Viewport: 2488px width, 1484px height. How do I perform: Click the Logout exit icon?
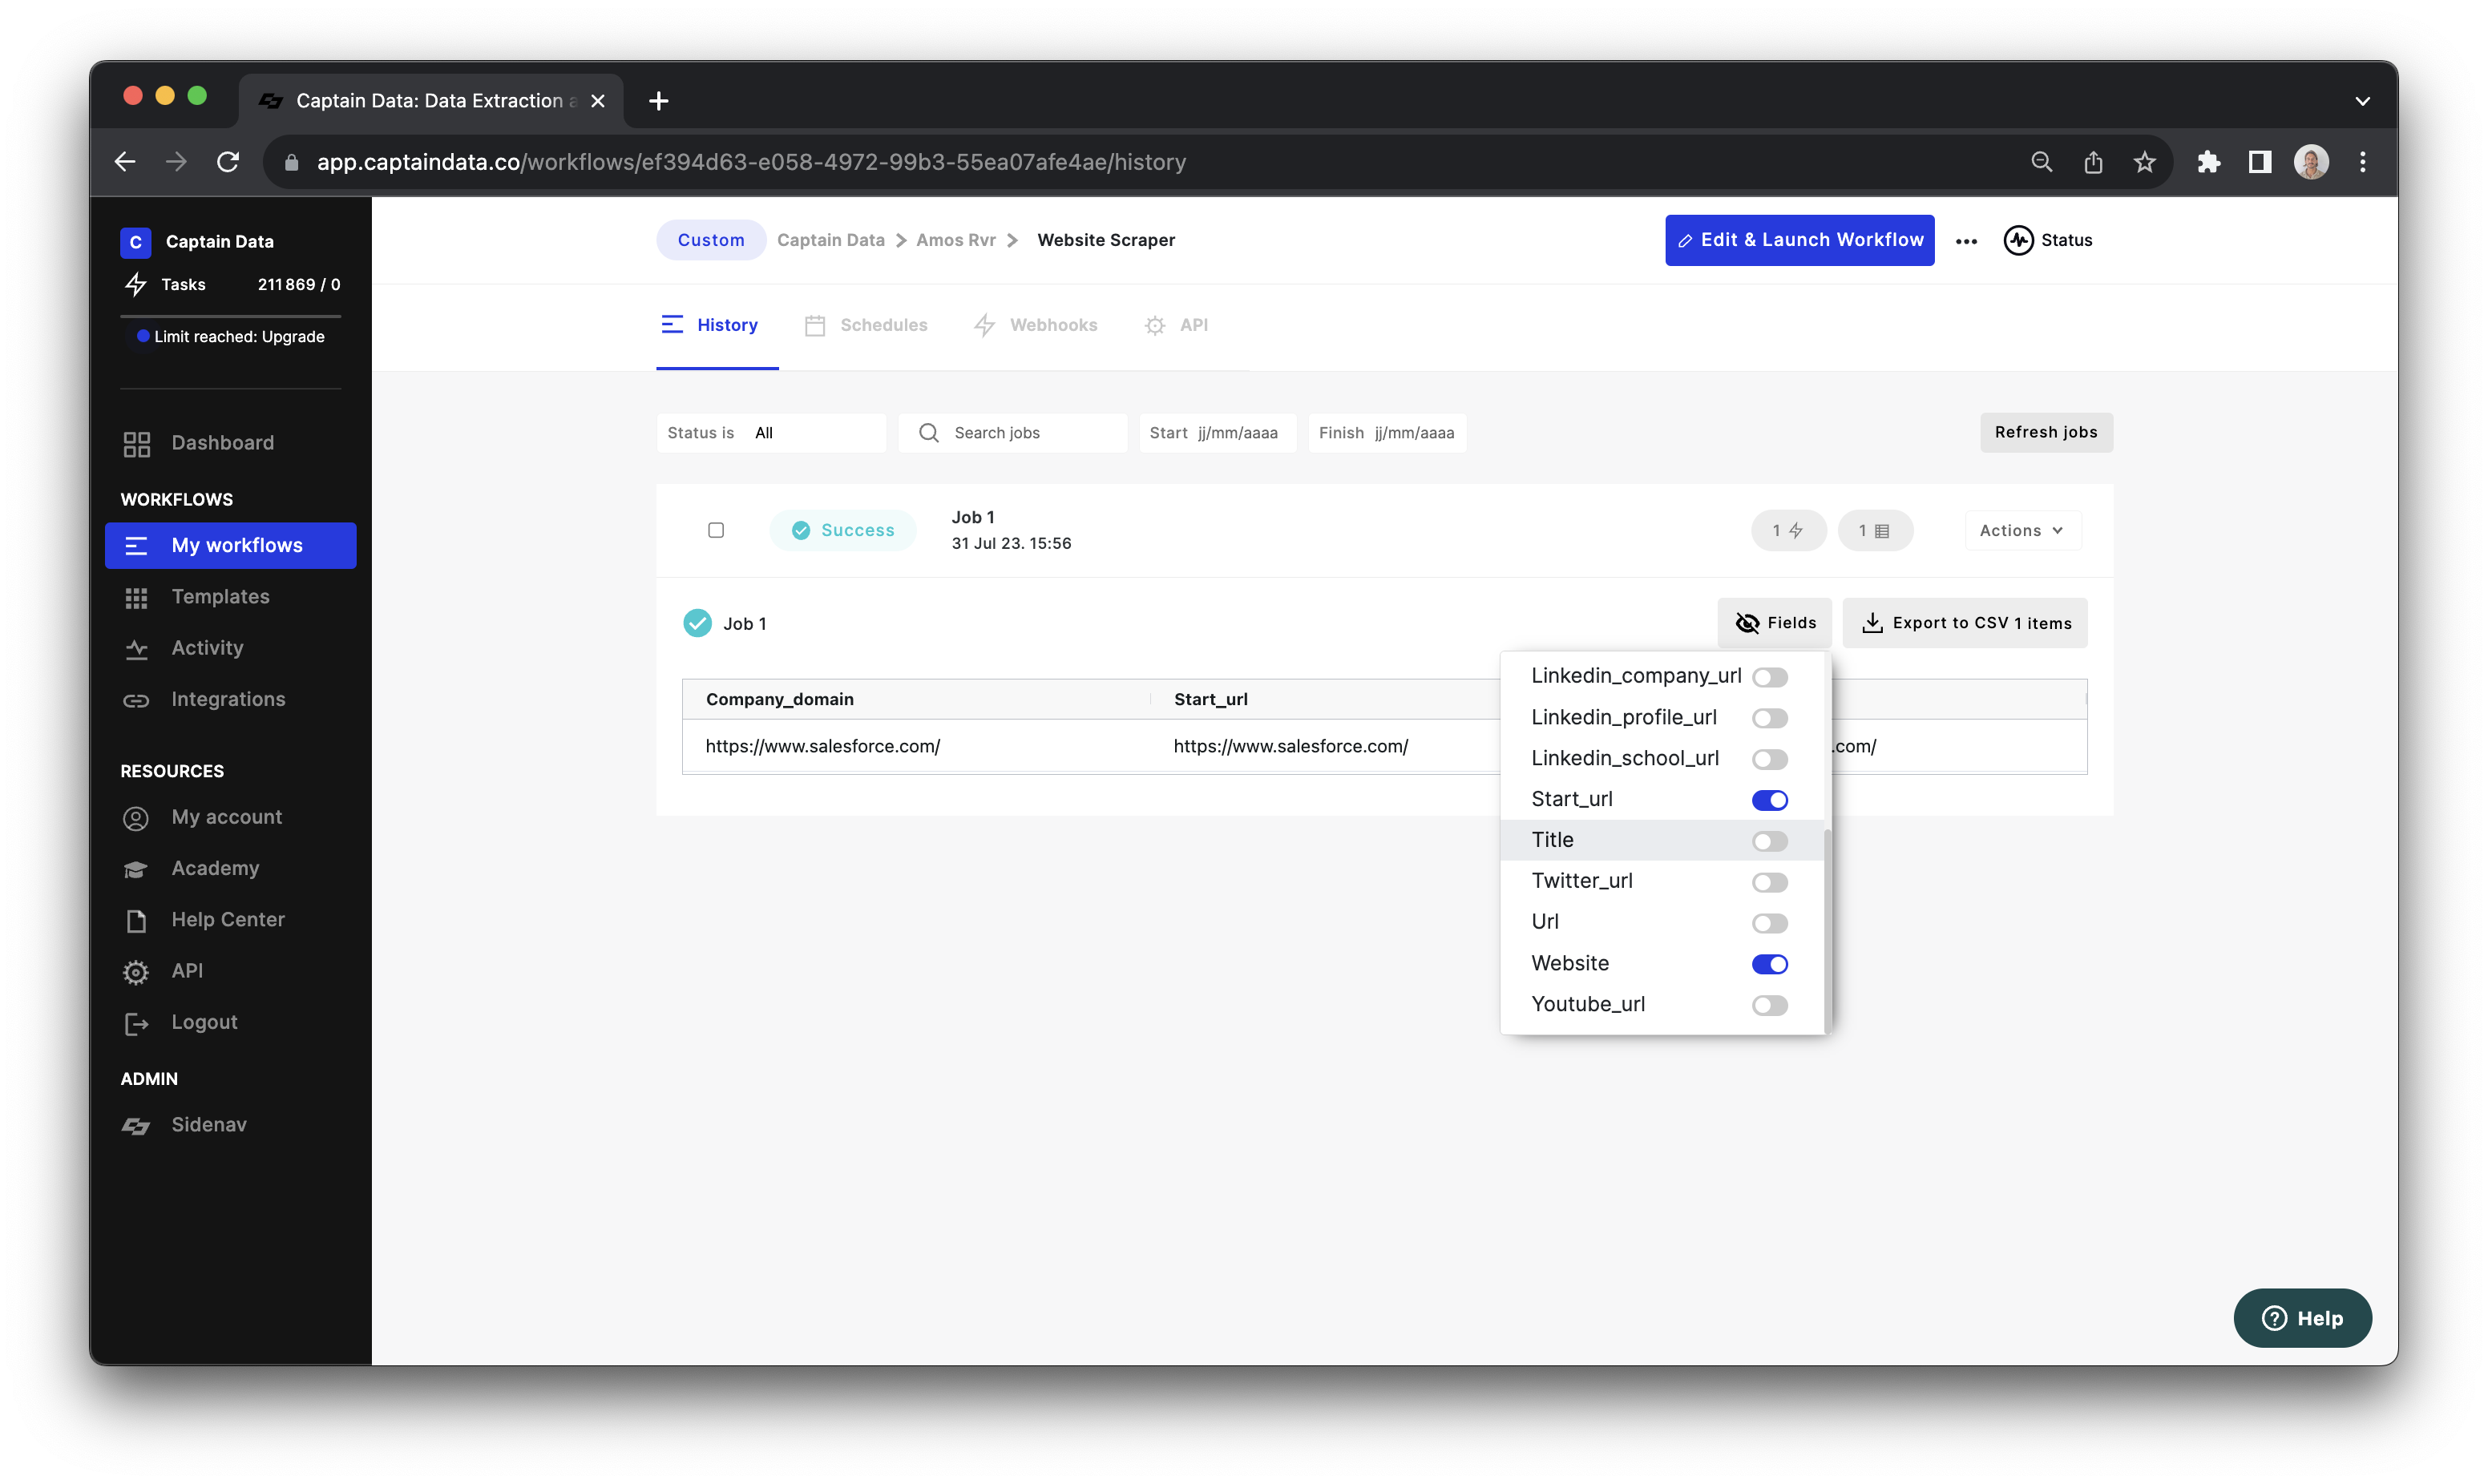tap(136, 1023)
